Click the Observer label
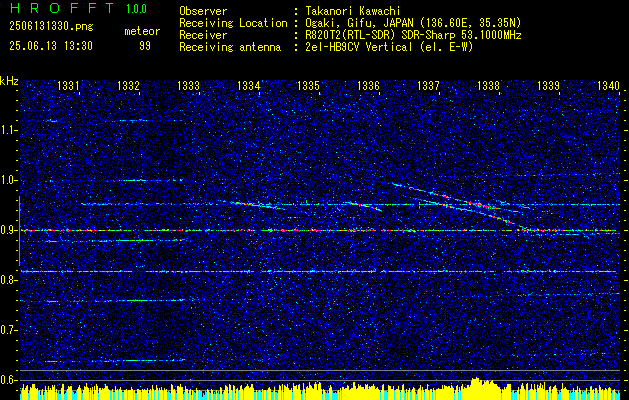The width and height of the screenshot is (629, 400). click(203, 11)
